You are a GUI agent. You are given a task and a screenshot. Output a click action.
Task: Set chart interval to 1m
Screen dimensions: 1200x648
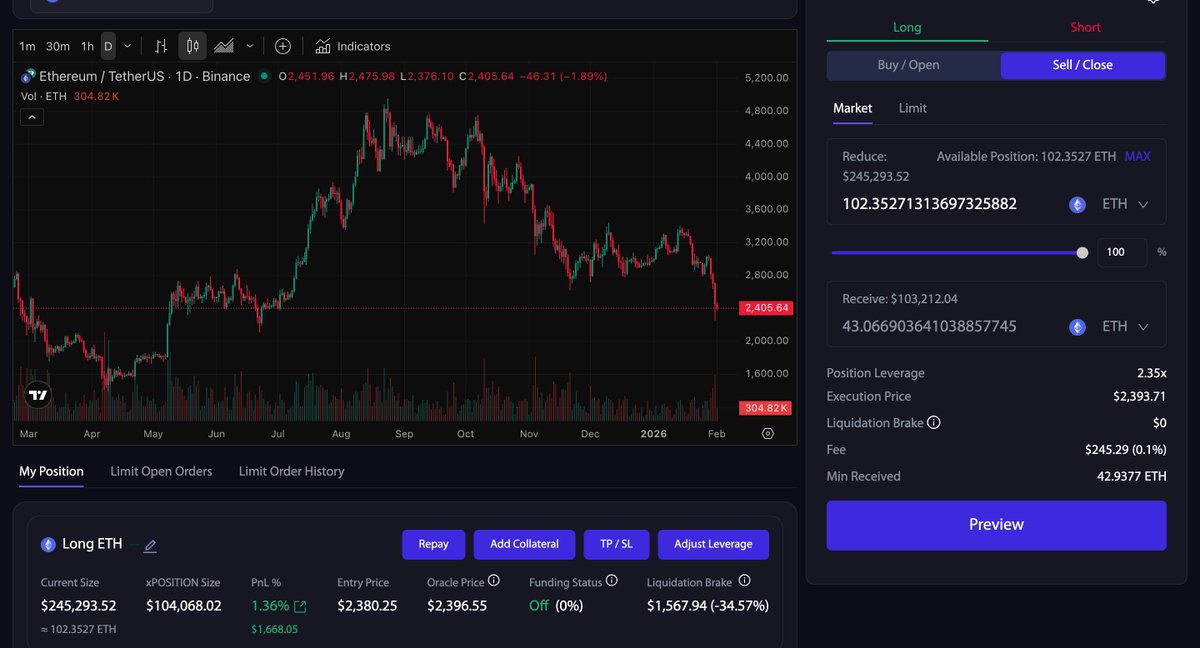click(27, 46)
